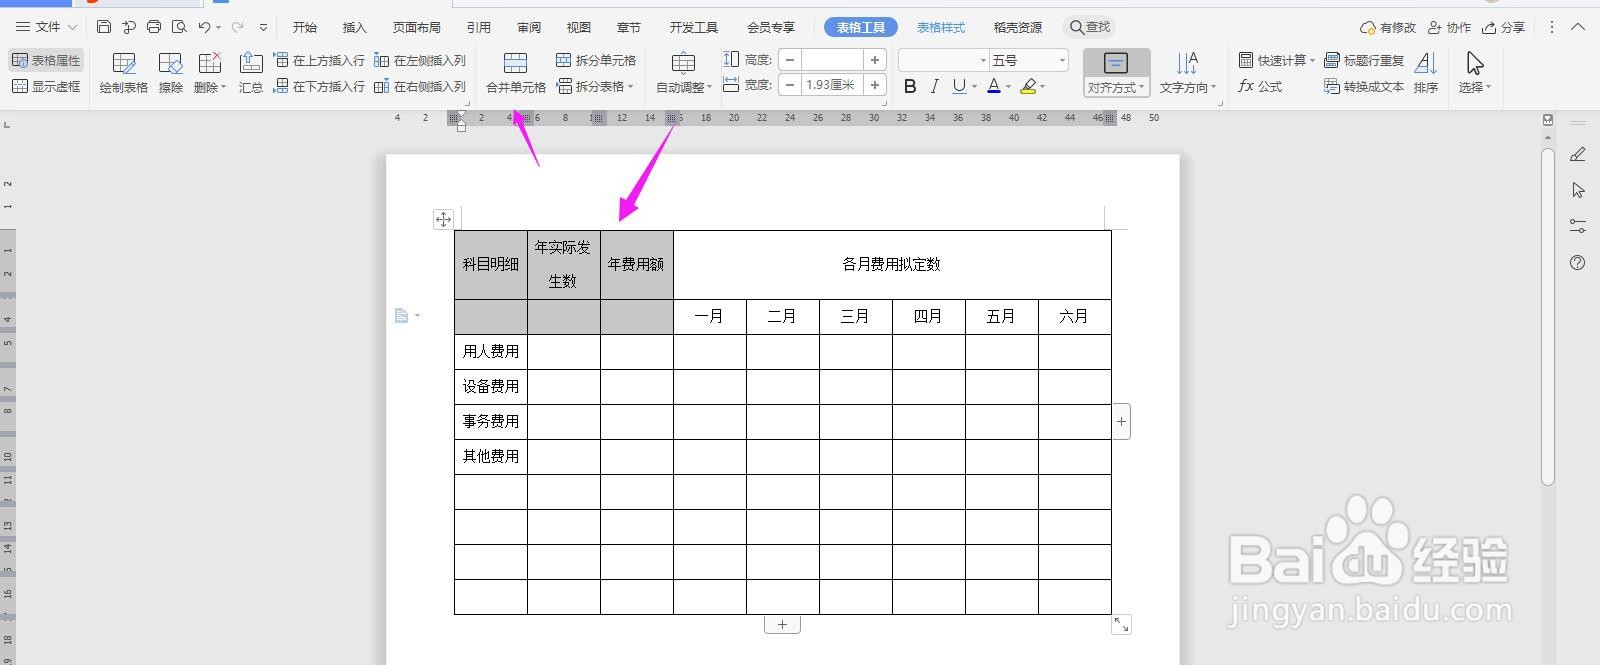Click the table resize handle at bottom-right corner
The width and height of the screenshot is (1600, 665).
pos(1122,625)
